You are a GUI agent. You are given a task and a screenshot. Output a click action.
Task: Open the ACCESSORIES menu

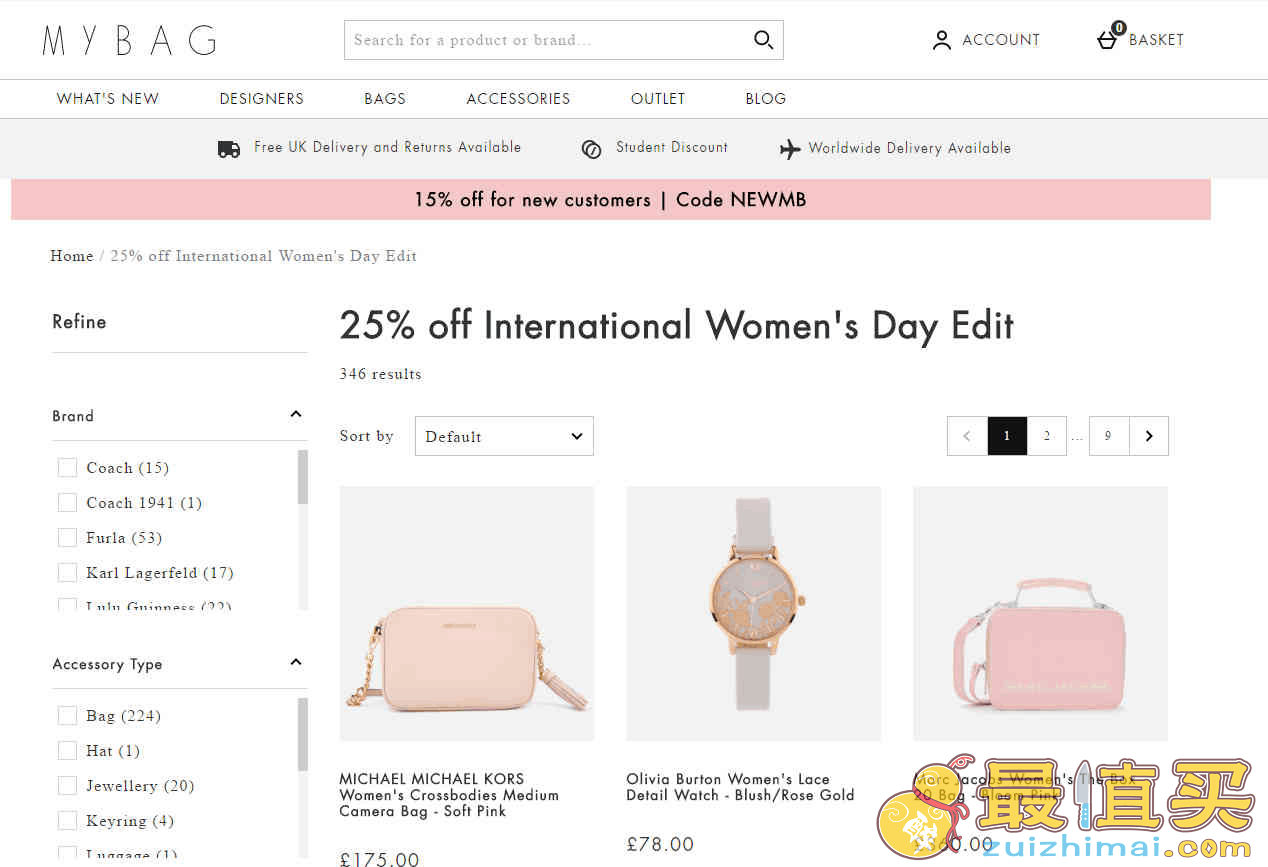pyautogui.click(x=518, y=98)
